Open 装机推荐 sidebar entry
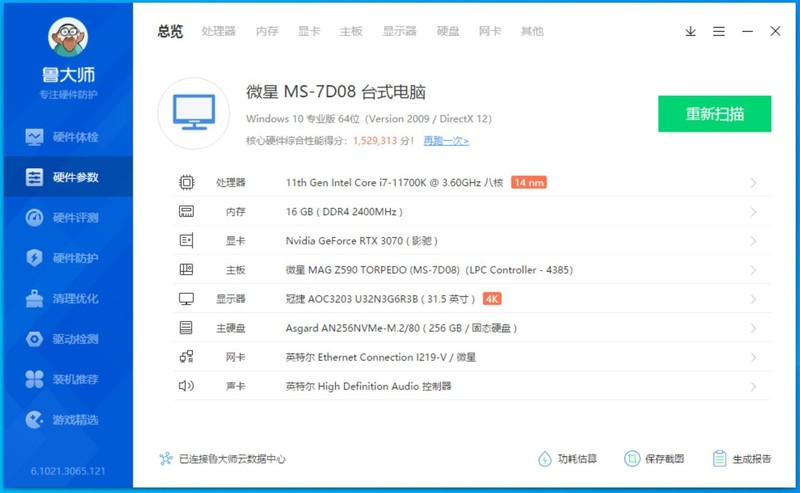Image resolution: width=800 pixels, height=493 pixels. click(x=65, y=379)
